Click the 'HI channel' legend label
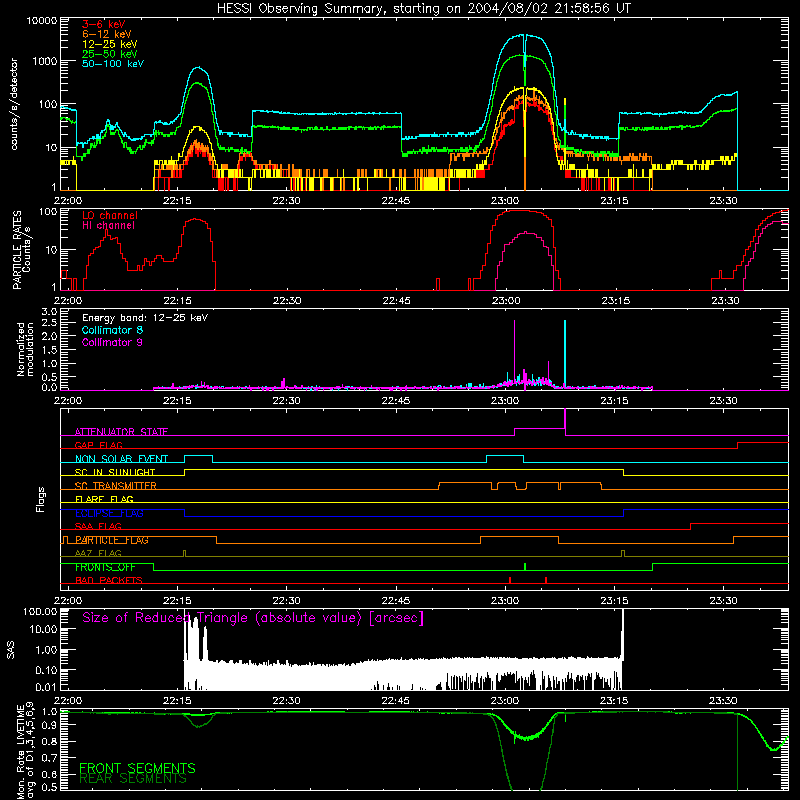The height and width of the screenshot is (800, 800). coord(108,226)
